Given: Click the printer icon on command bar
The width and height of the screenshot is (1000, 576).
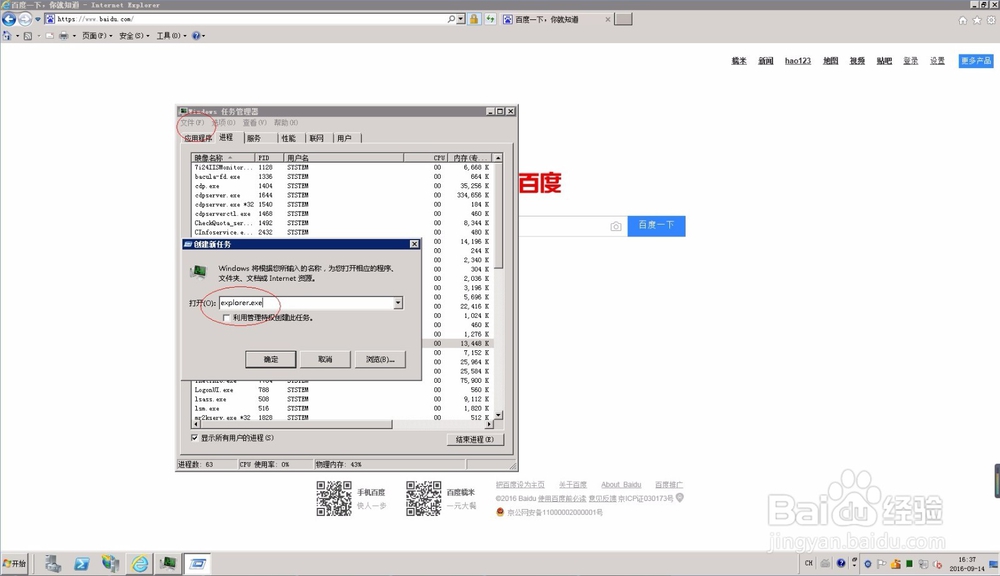Looking at the screenshot, I should click(x=63, y=36).
